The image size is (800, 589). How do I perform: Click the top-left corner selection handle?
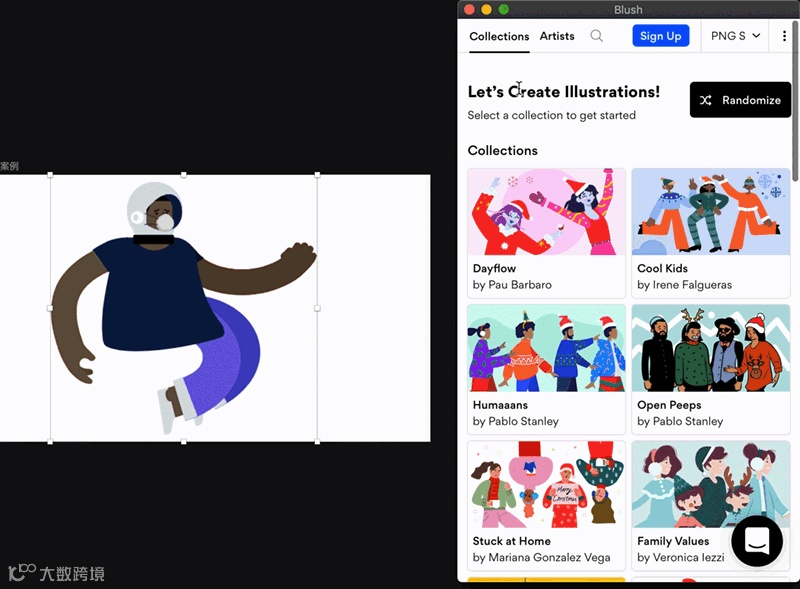pyautogui.click(x=50, y=175)
